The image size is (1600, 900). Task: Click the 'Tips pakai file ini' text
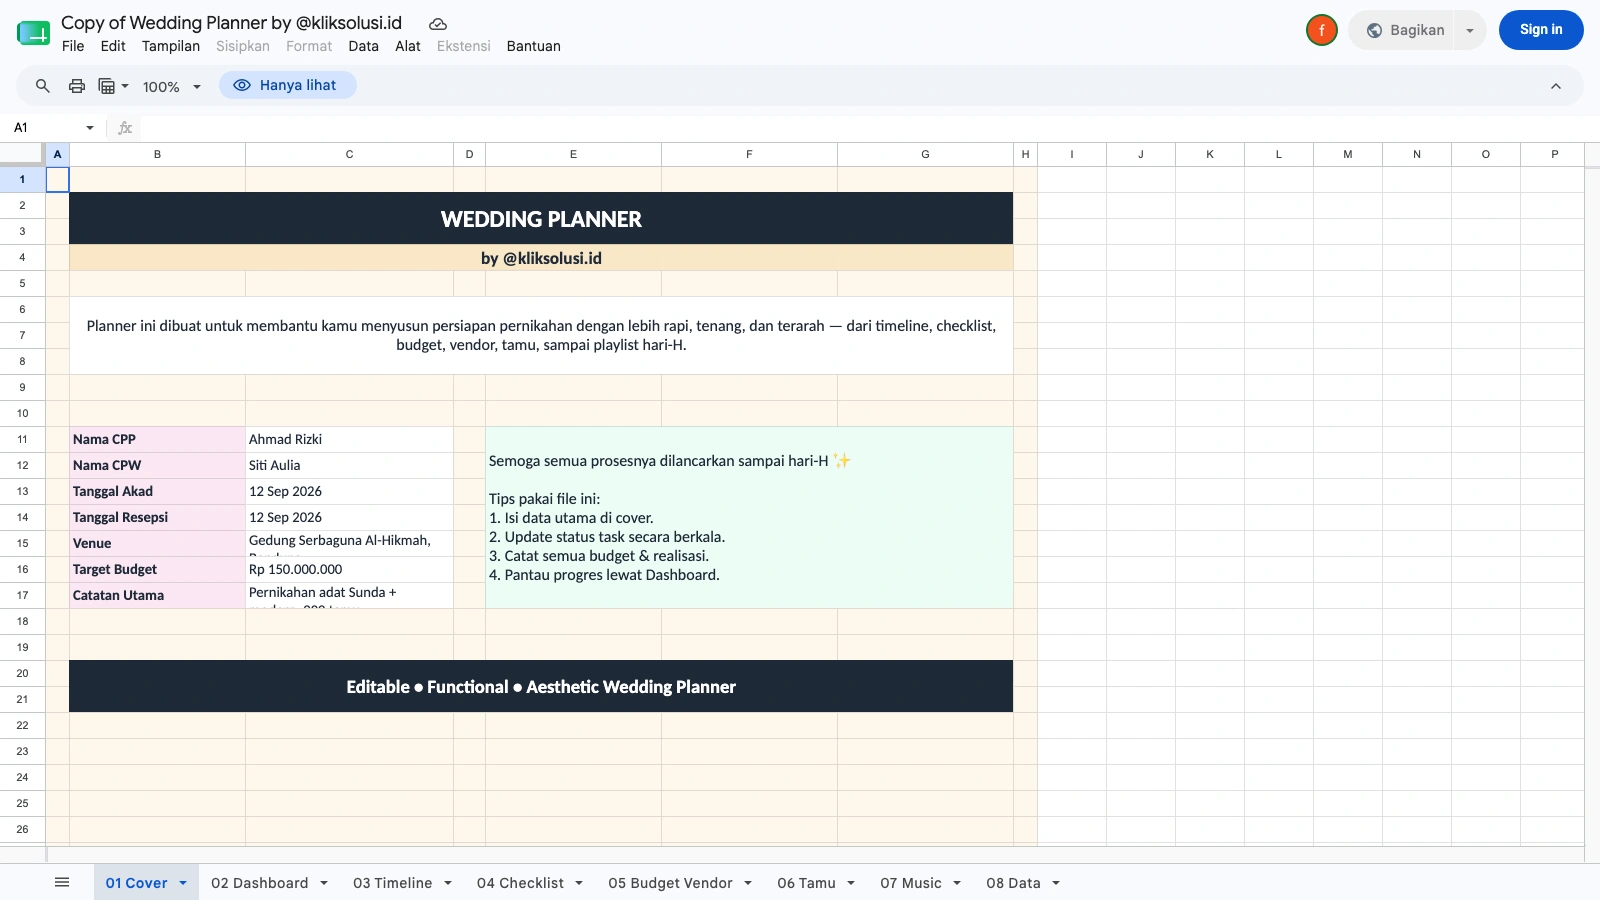tap(544, 499)
